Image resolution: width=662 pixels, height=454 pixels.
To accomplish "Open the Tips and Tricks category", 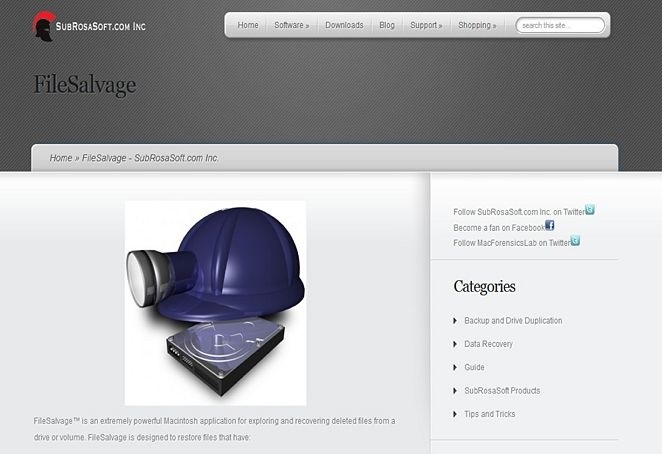I will tap(490, 414).
